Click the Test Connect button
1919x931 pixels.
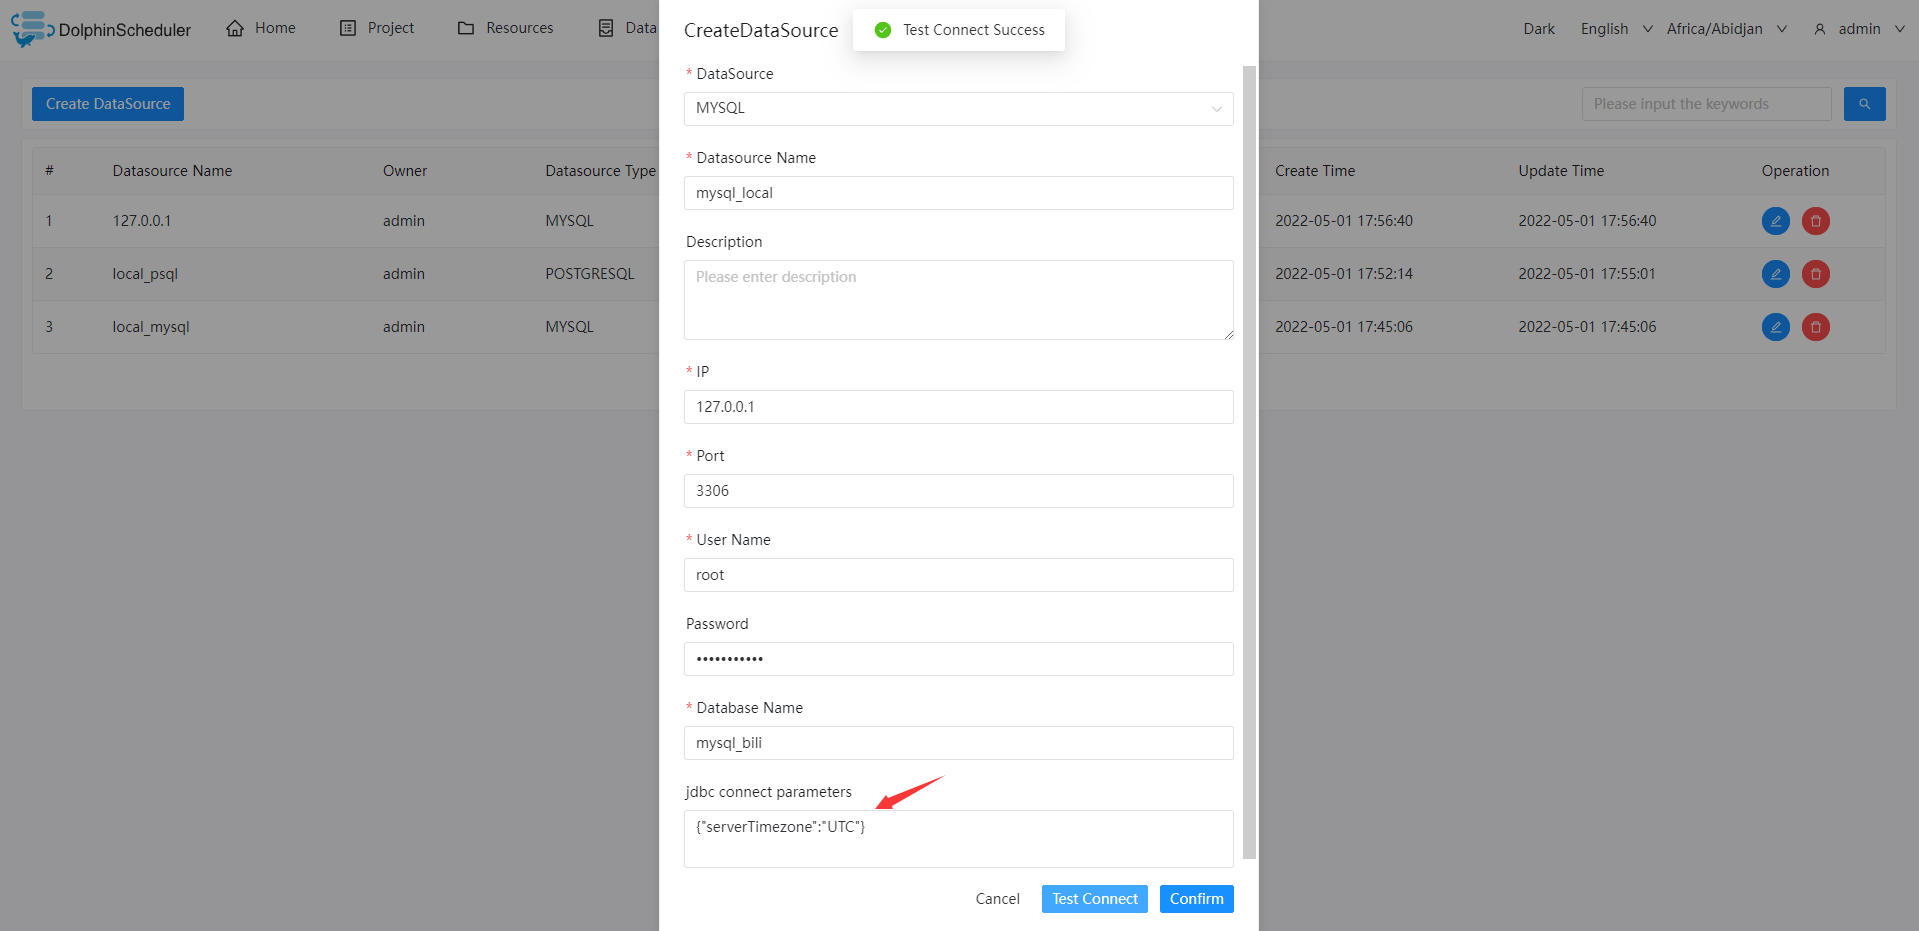(x=1094, y=899)
